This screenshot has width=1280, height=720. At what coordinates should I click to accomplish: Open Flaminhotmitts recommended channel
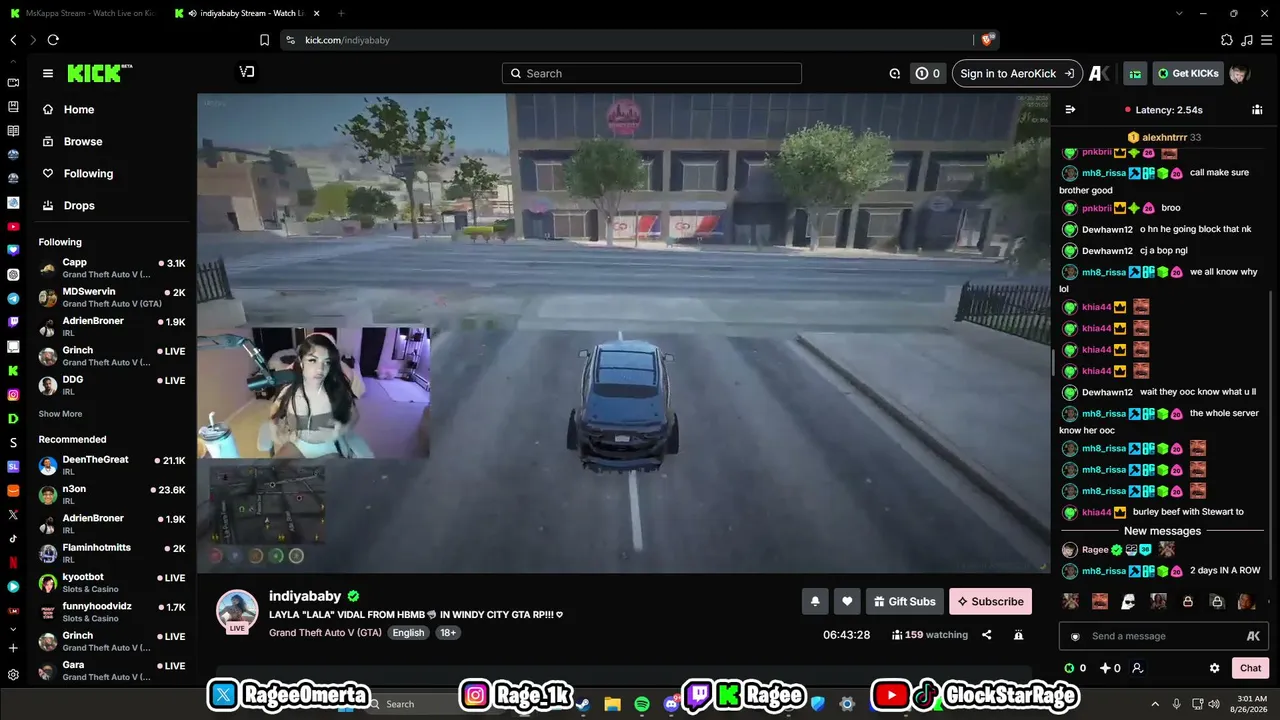click(x=112, y=553)
